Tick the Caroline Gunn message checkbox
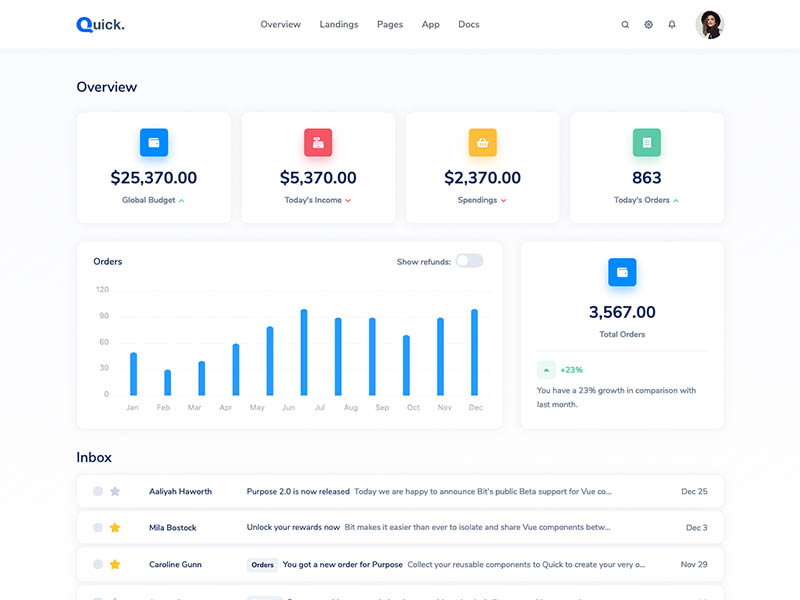 click(98, 564)
